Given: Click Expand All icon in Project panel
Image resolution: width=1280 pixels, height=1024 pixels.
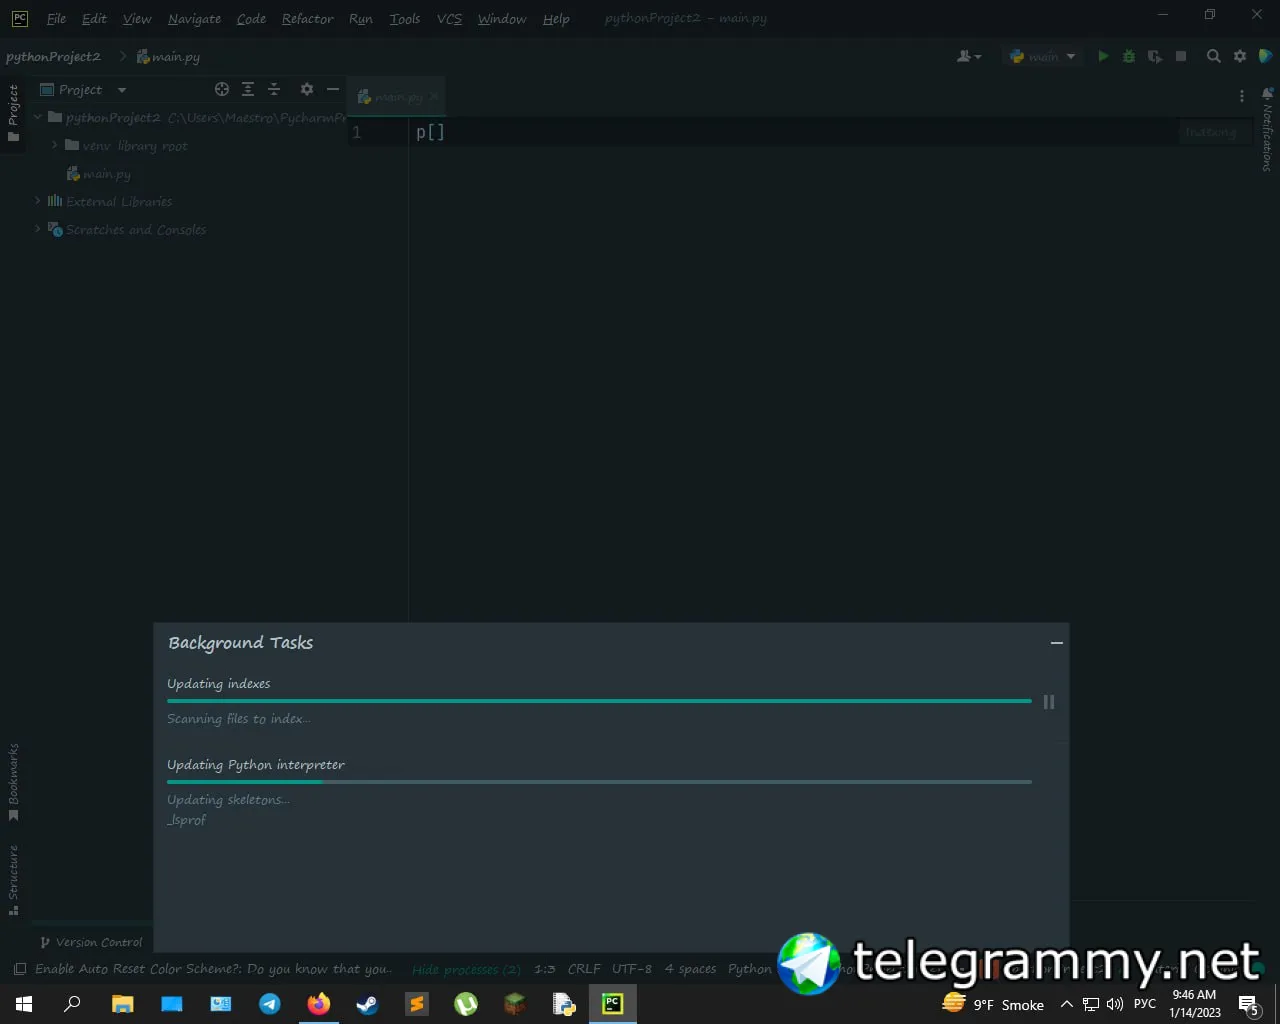Looking at the screenshot, I should coord(248,89).
